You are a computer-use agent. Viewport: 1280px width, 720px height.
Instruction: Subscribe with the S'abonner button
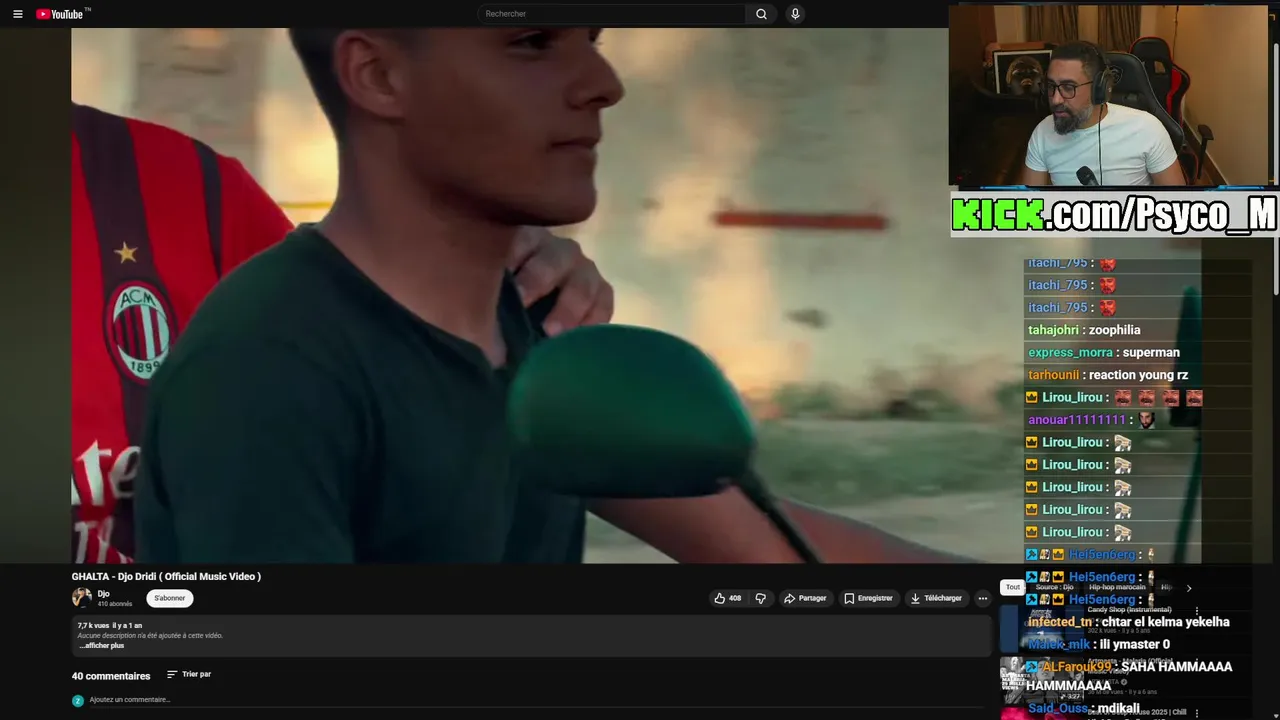(x=170, y=598)
